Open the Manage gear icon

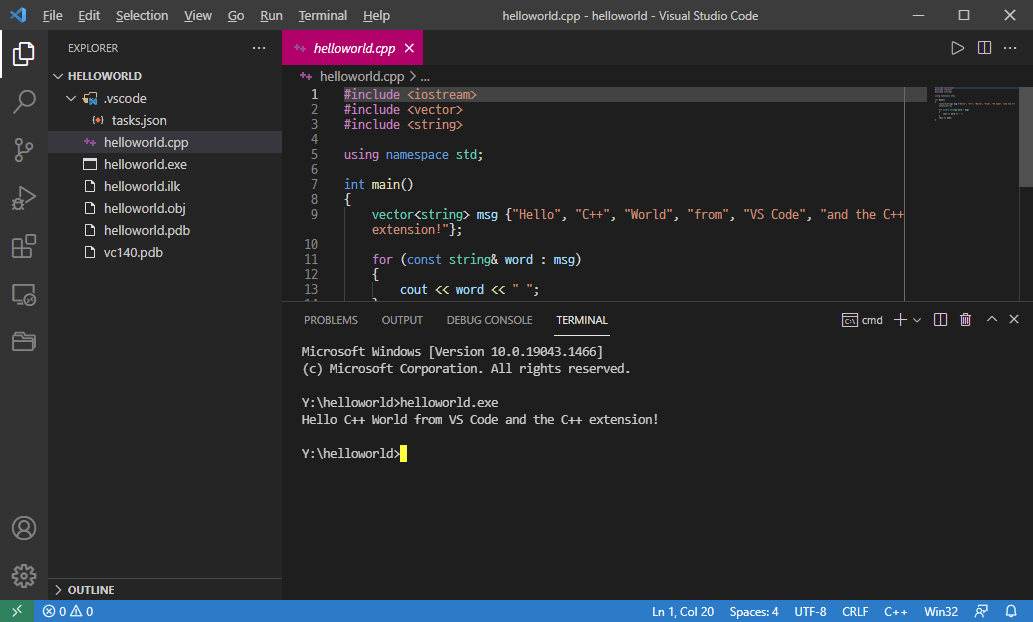coord(24,576)
